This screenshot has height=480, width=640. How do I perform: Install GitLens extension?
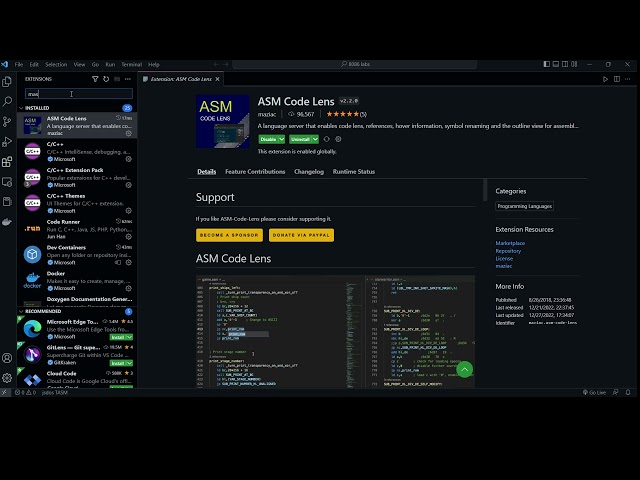pyautogui.click(x=118, y=363)
